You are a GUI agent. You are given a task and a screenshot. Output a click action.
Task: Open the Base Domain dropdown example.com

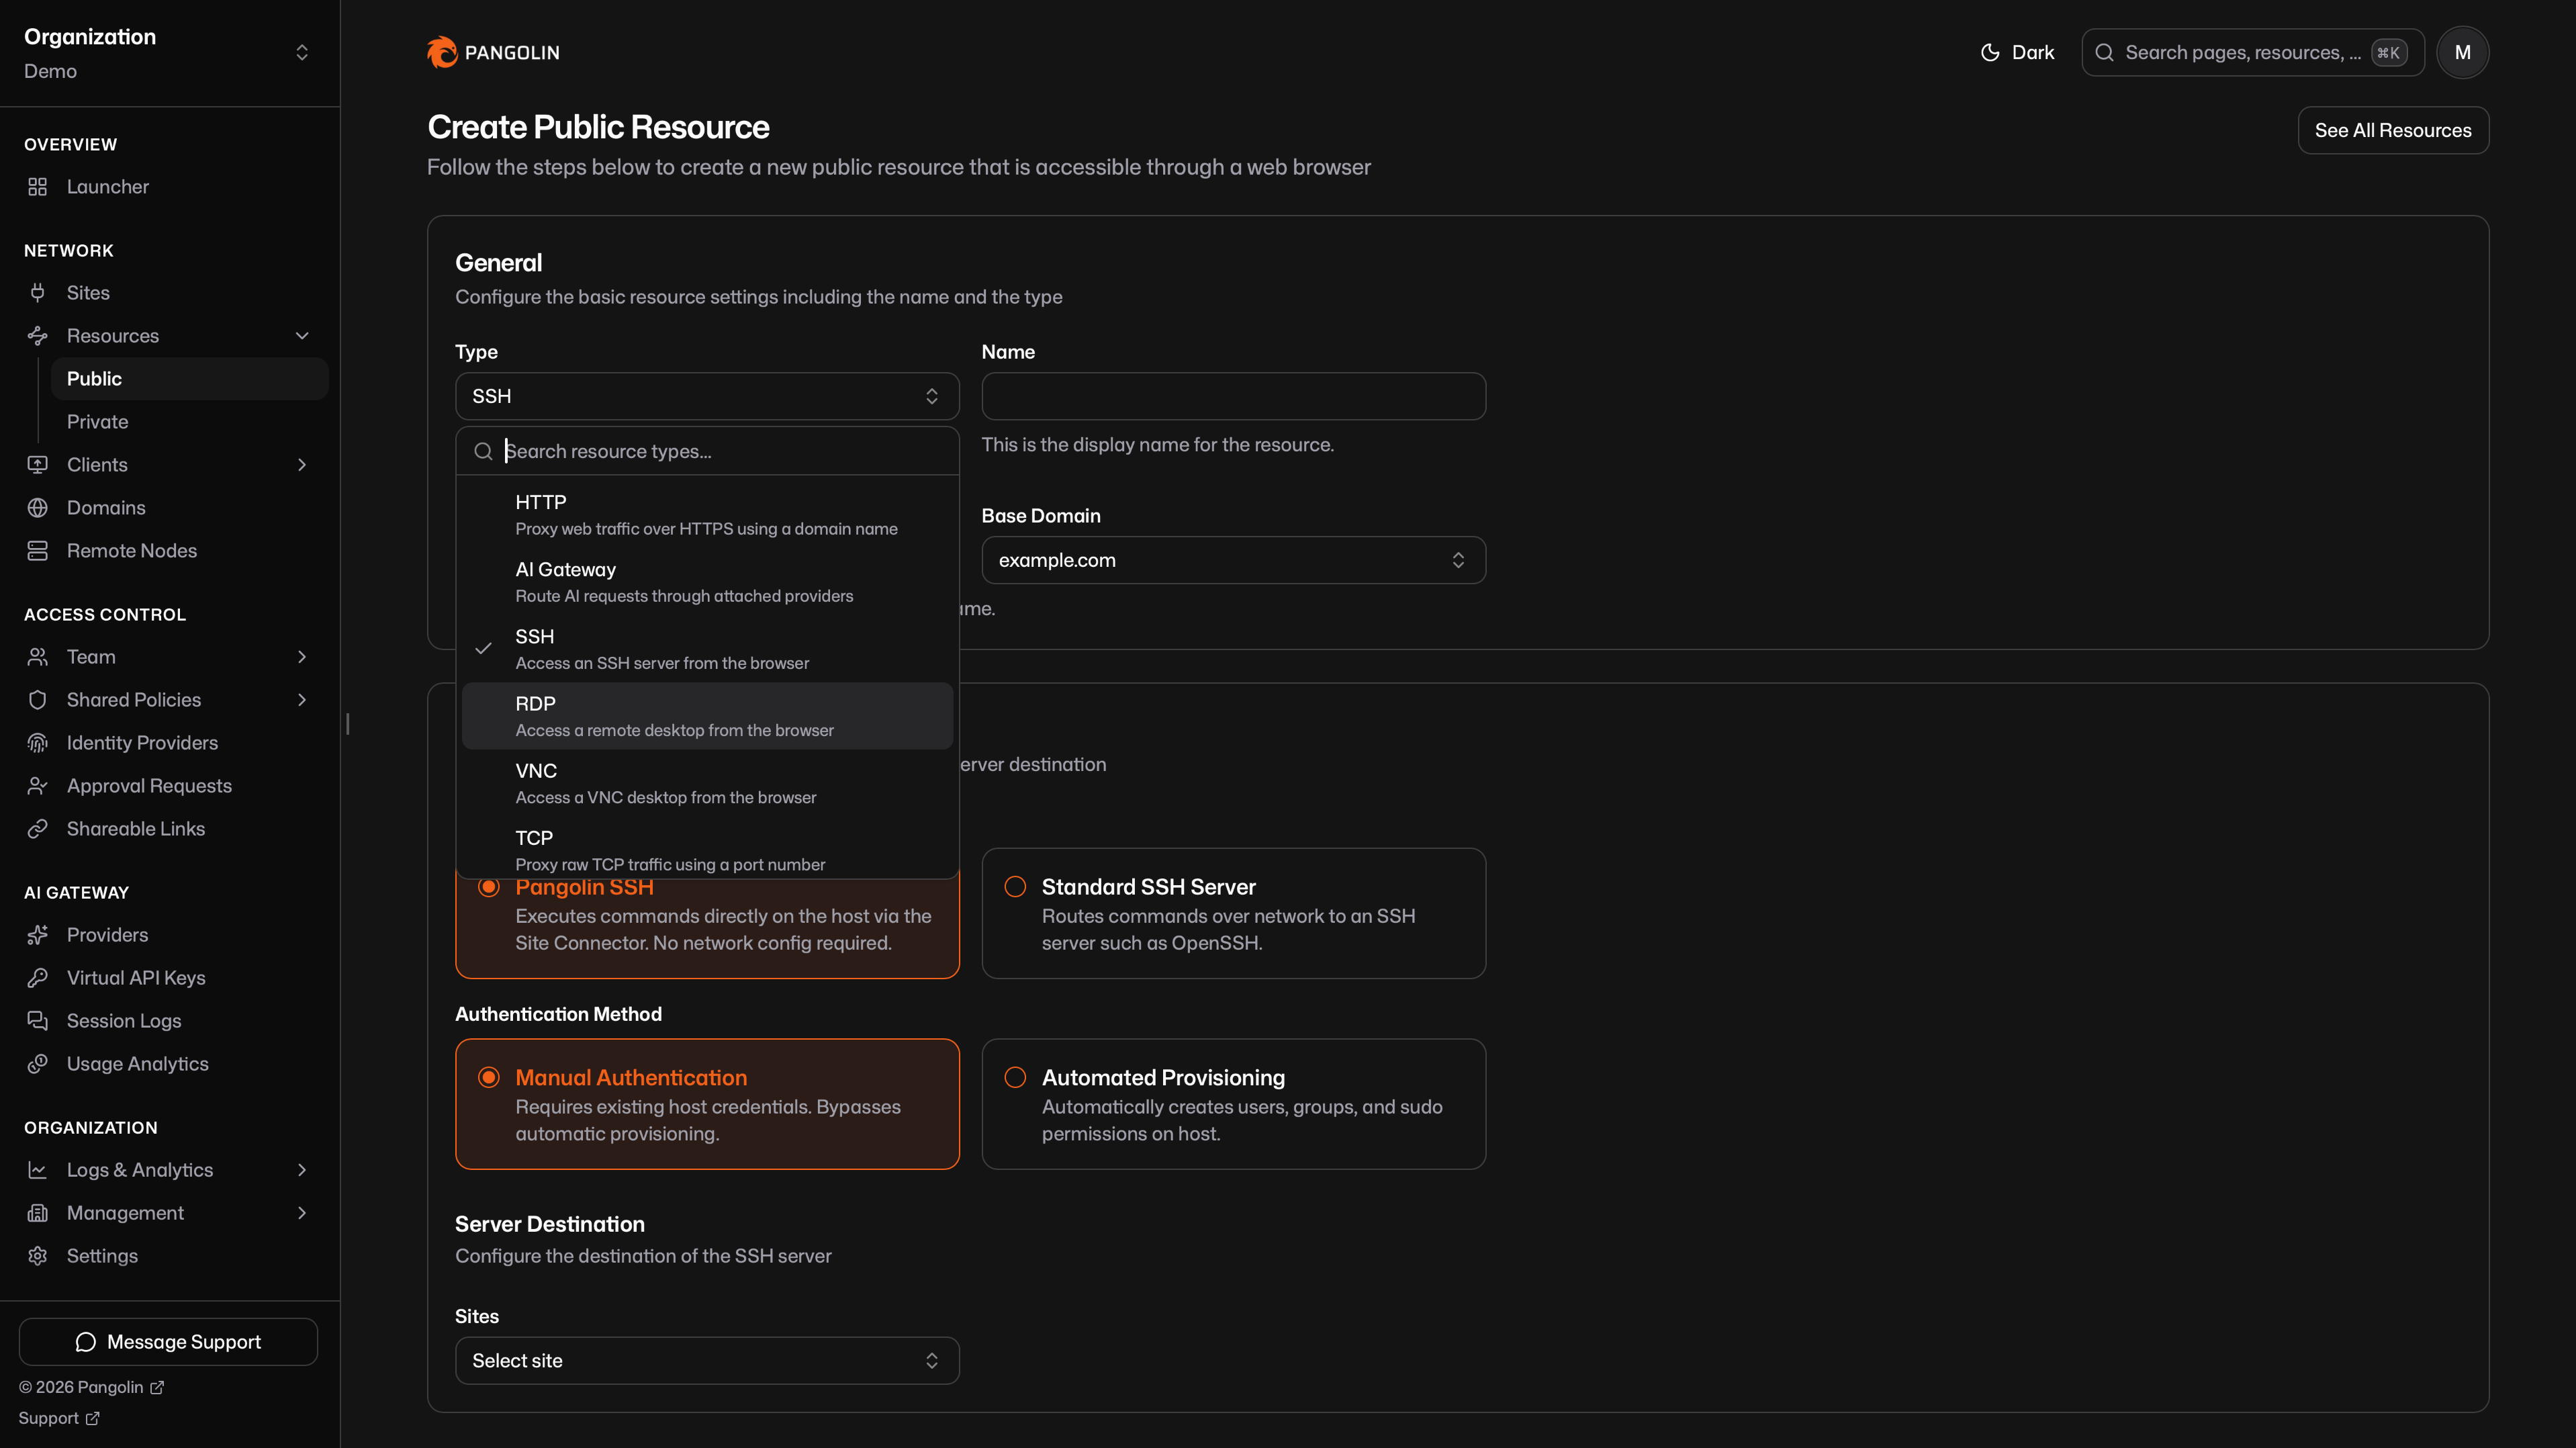pyautogui.click(x=1233, y=560)
